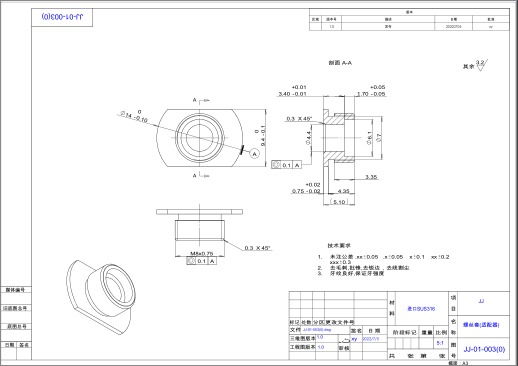This screenshot has height=366, width=518.
Task: Select the M8x0.75 thread callout
Action: 202,253
